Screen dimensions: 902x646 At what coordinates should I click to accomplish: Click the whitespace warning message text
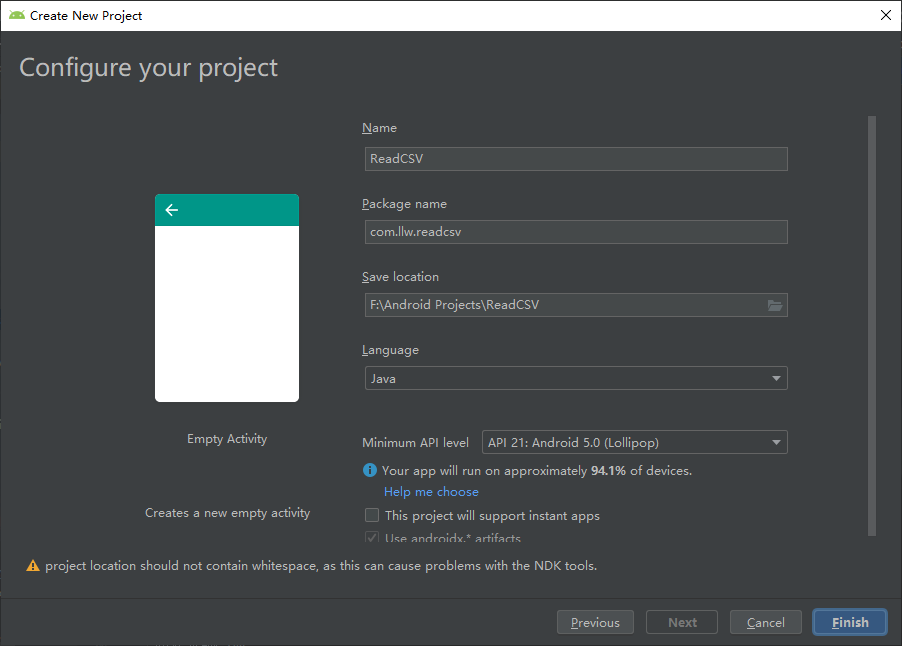click(x=321, y=566)
